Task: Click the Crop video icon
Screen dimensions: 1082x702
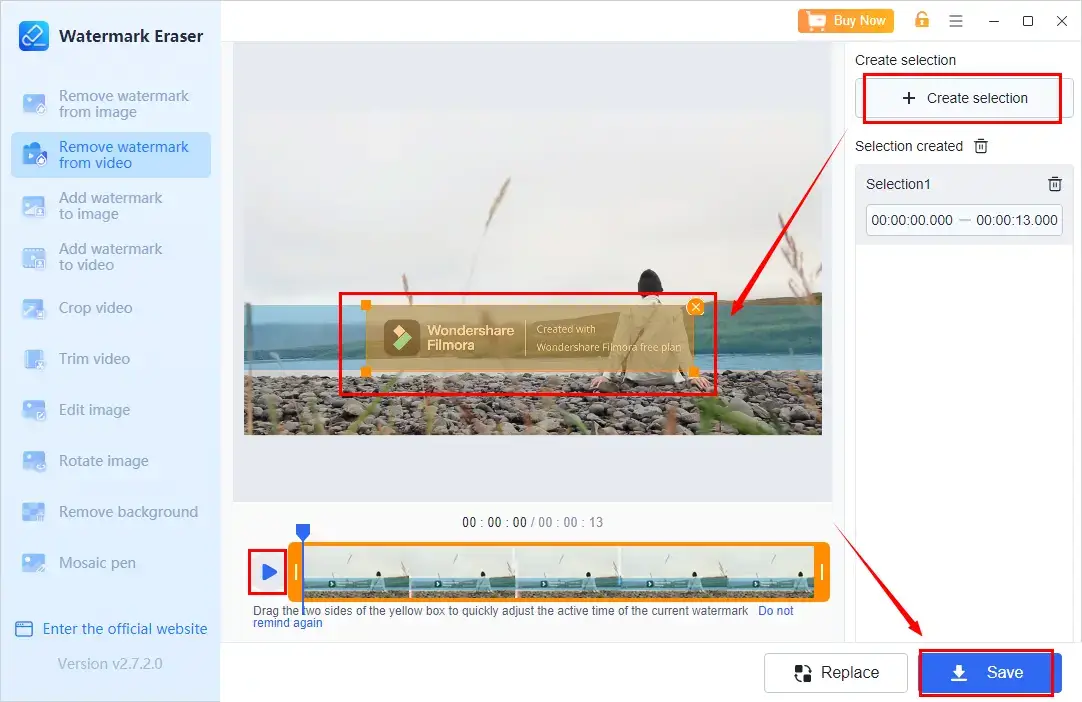Action: click(34, 309)
